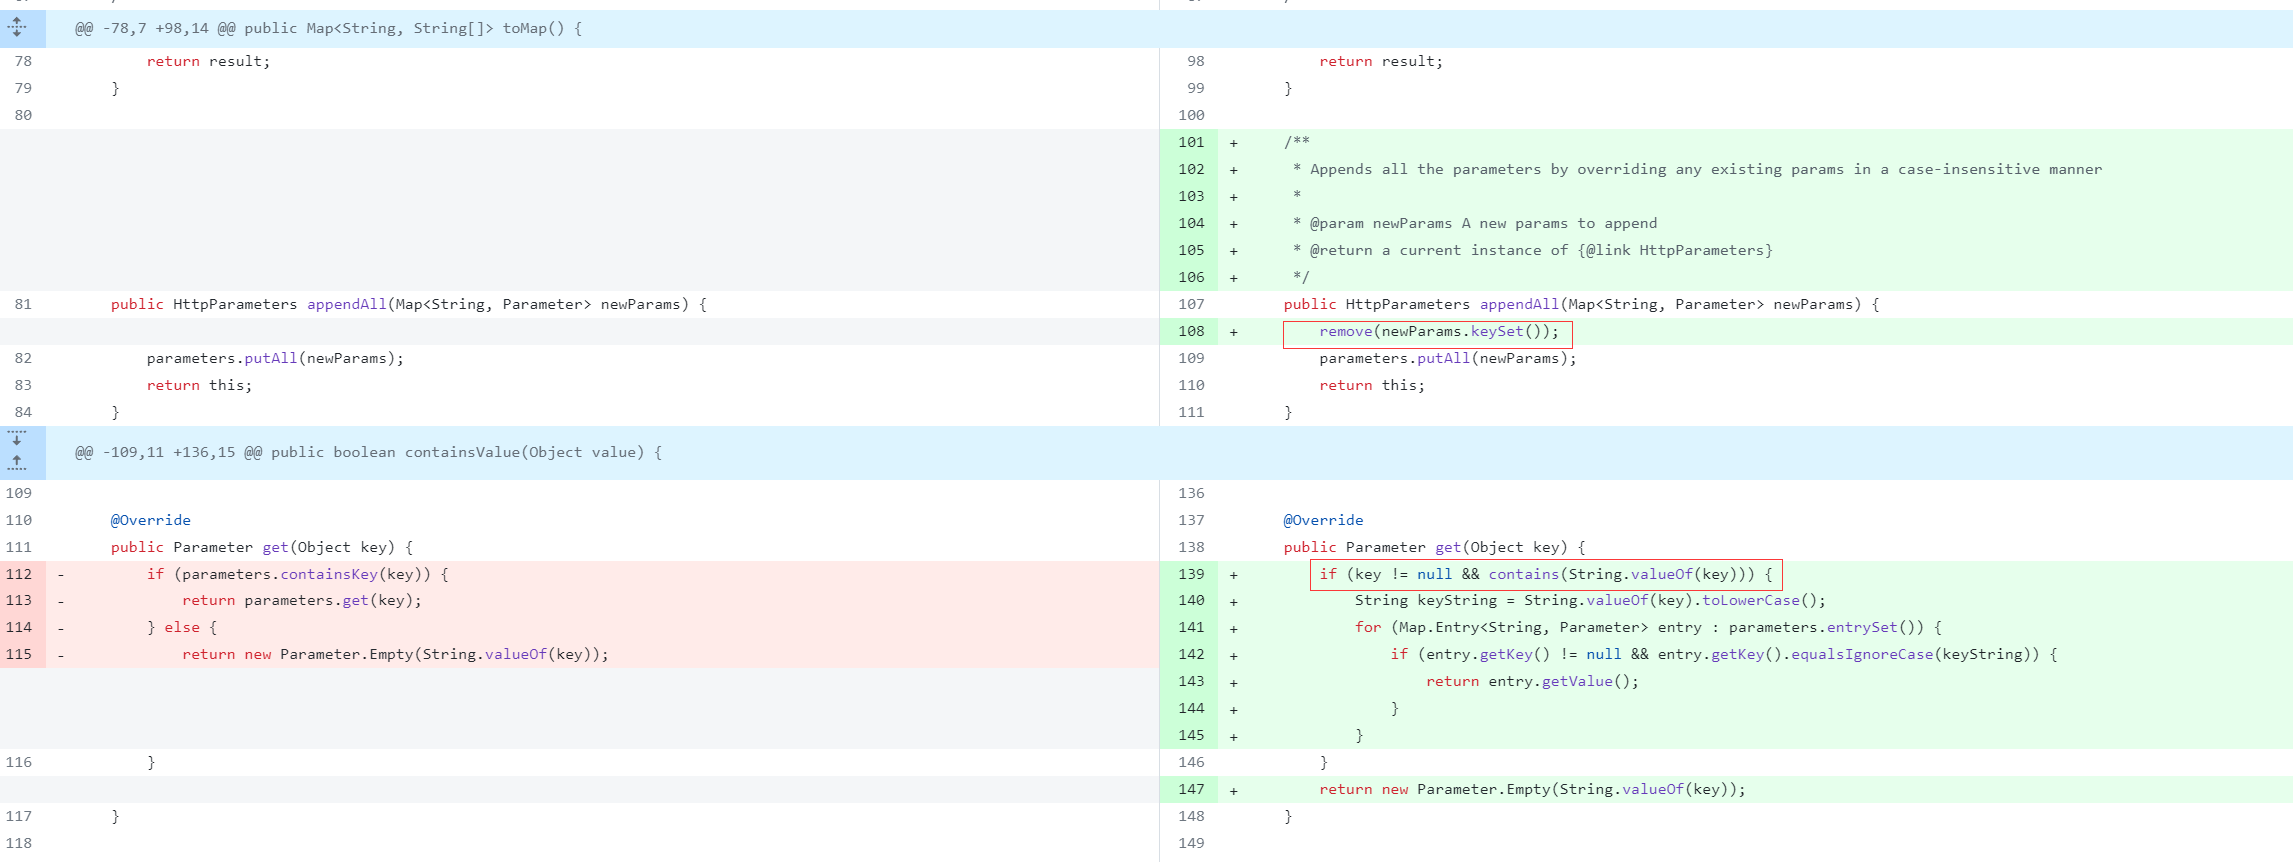Screen dimensions: 2293x862
Task: Click 'public Parameter get(Object key)' on line 138
Action: click(1434, 547)
